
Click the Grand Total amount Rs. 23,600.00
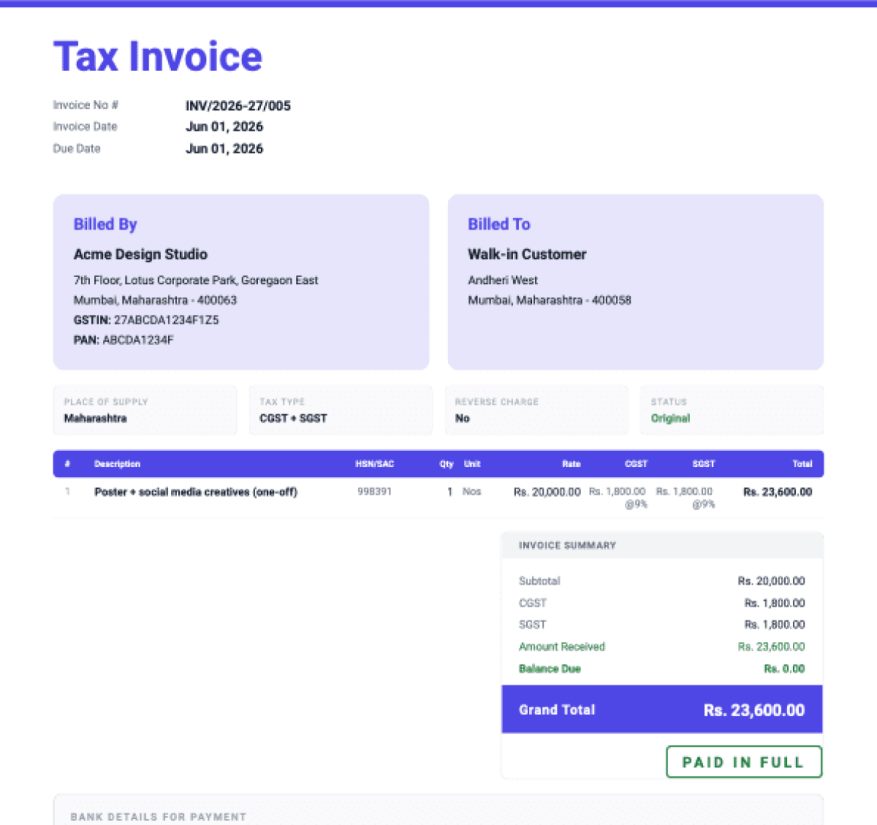(x=754, y=710)
